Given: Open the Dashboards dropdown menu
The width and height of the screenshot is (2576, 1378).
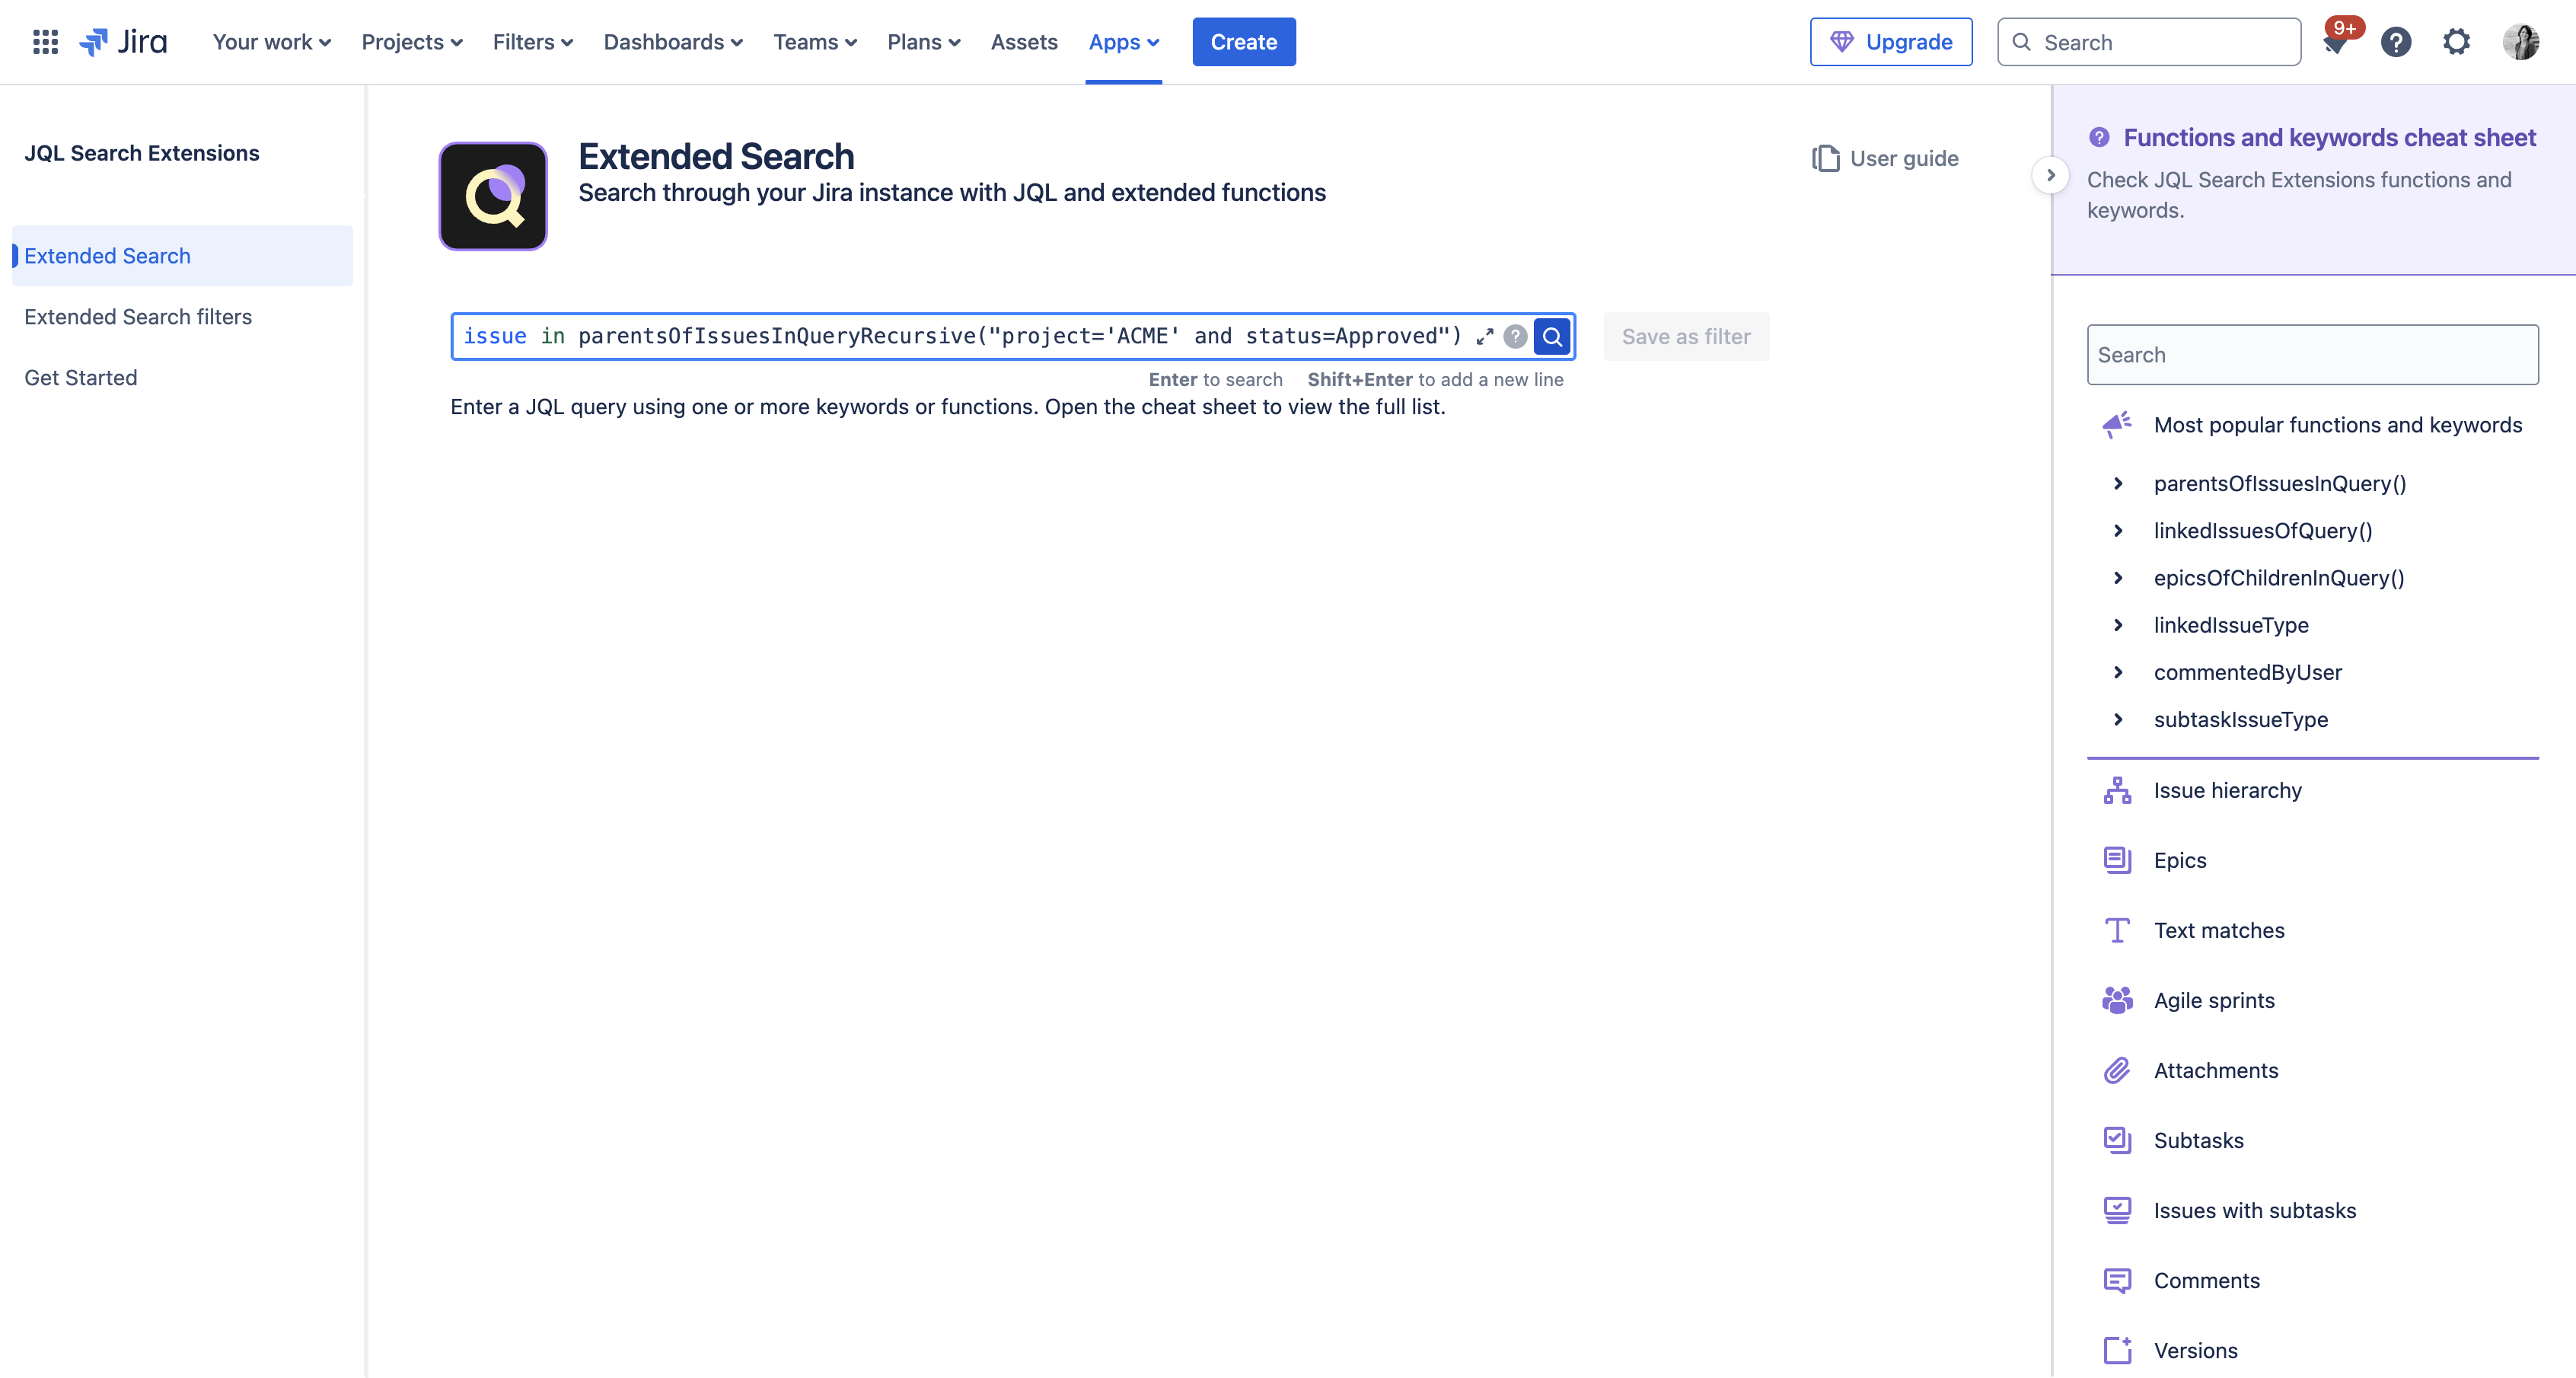Looking at the screenshot, I should [x=672, y=42].
